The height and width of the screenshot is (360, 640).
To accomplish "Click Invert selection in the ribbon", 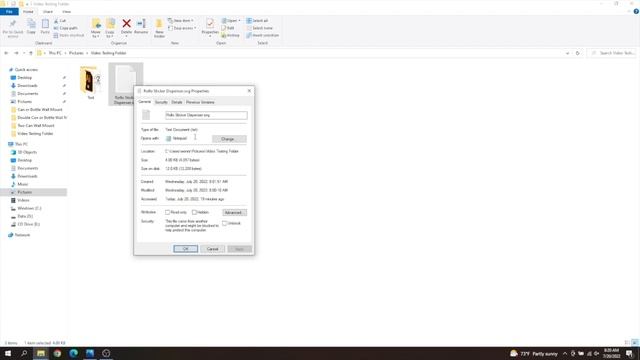I will (x=263, y=36).
